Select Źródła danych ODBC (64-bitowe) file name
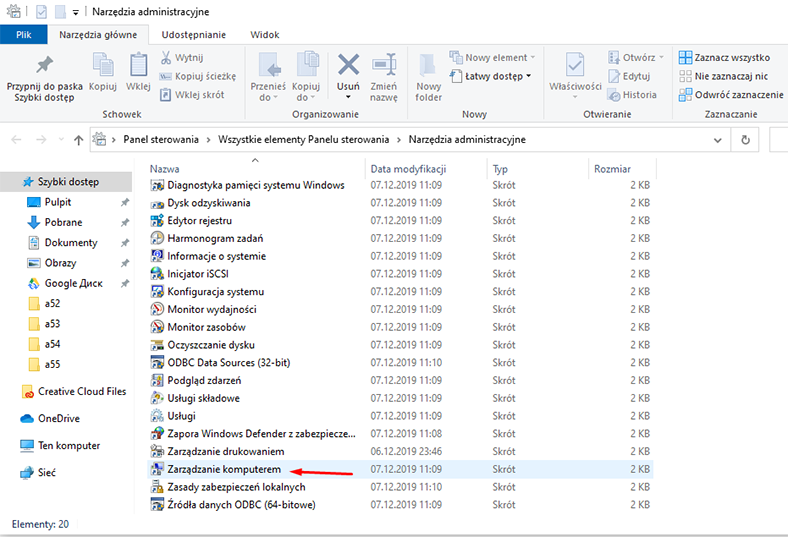The image size is (788, 537). [x=241, y=504]
